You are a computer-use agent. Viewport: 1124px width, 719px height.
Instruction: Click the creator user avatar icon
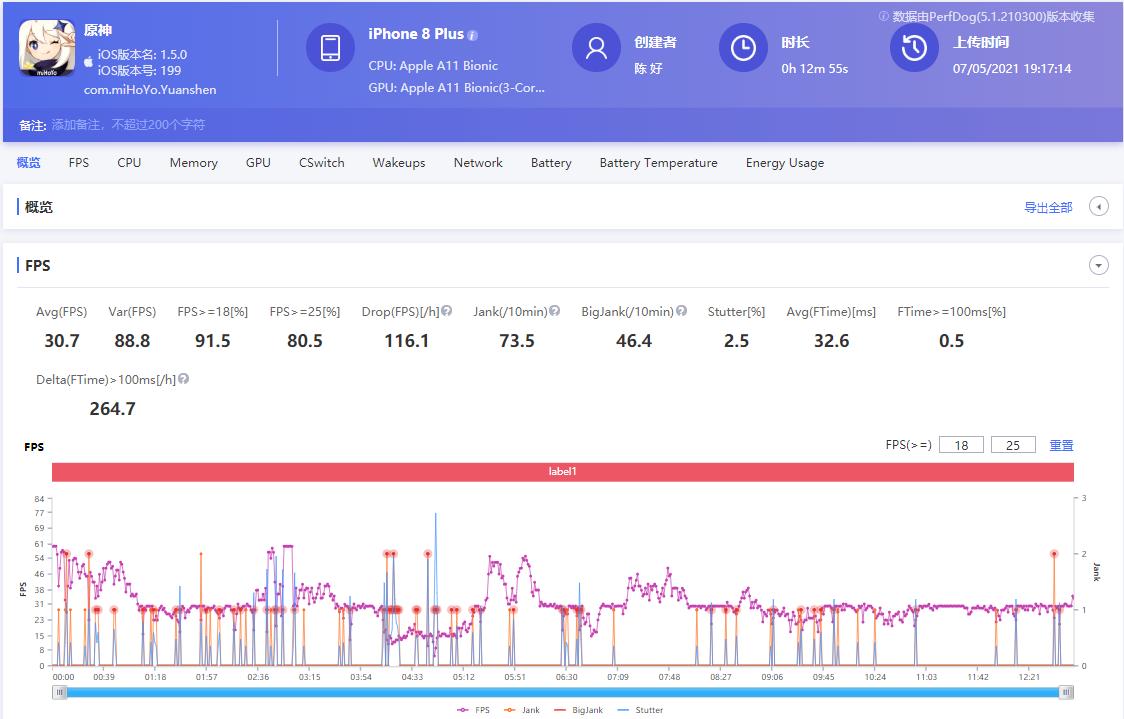pos(596,48)
